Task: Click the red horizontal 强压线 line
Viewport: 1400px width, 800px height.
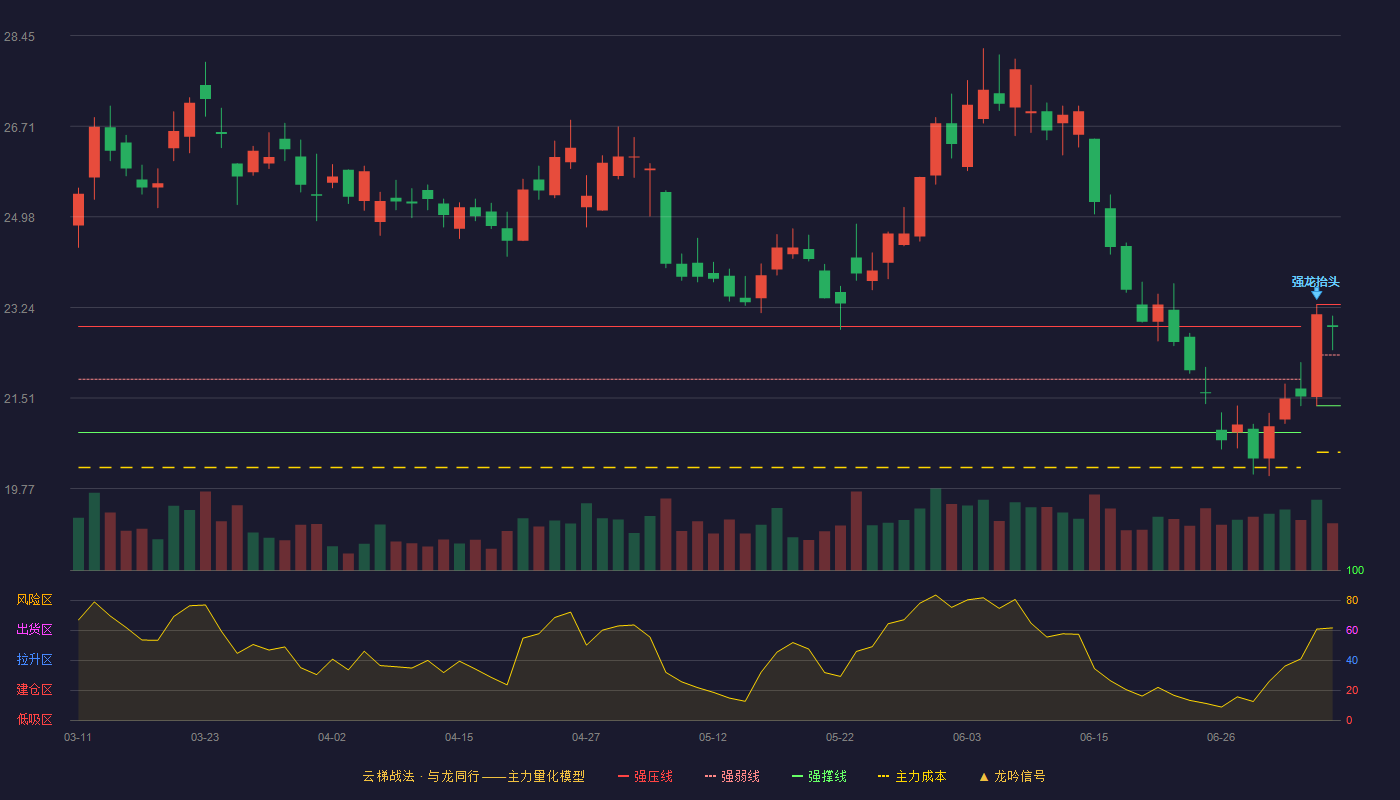Action: 689,327
